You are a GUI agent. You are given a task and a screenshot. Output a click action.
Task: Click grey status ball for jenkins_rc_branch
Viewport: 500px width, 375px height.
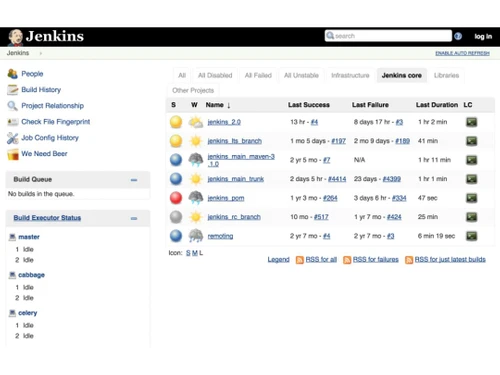click(x=176, y=217)
